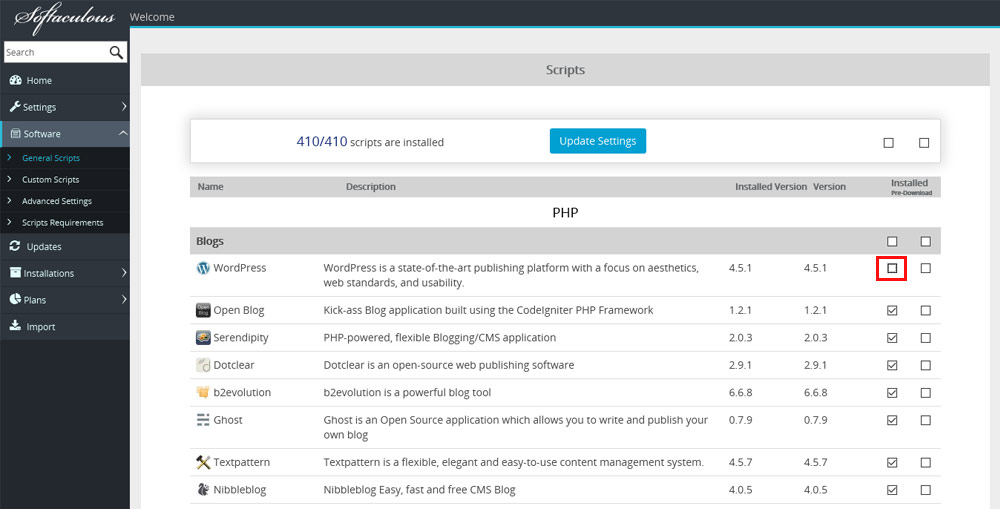Open the Dotclear script name

point(233,365)
